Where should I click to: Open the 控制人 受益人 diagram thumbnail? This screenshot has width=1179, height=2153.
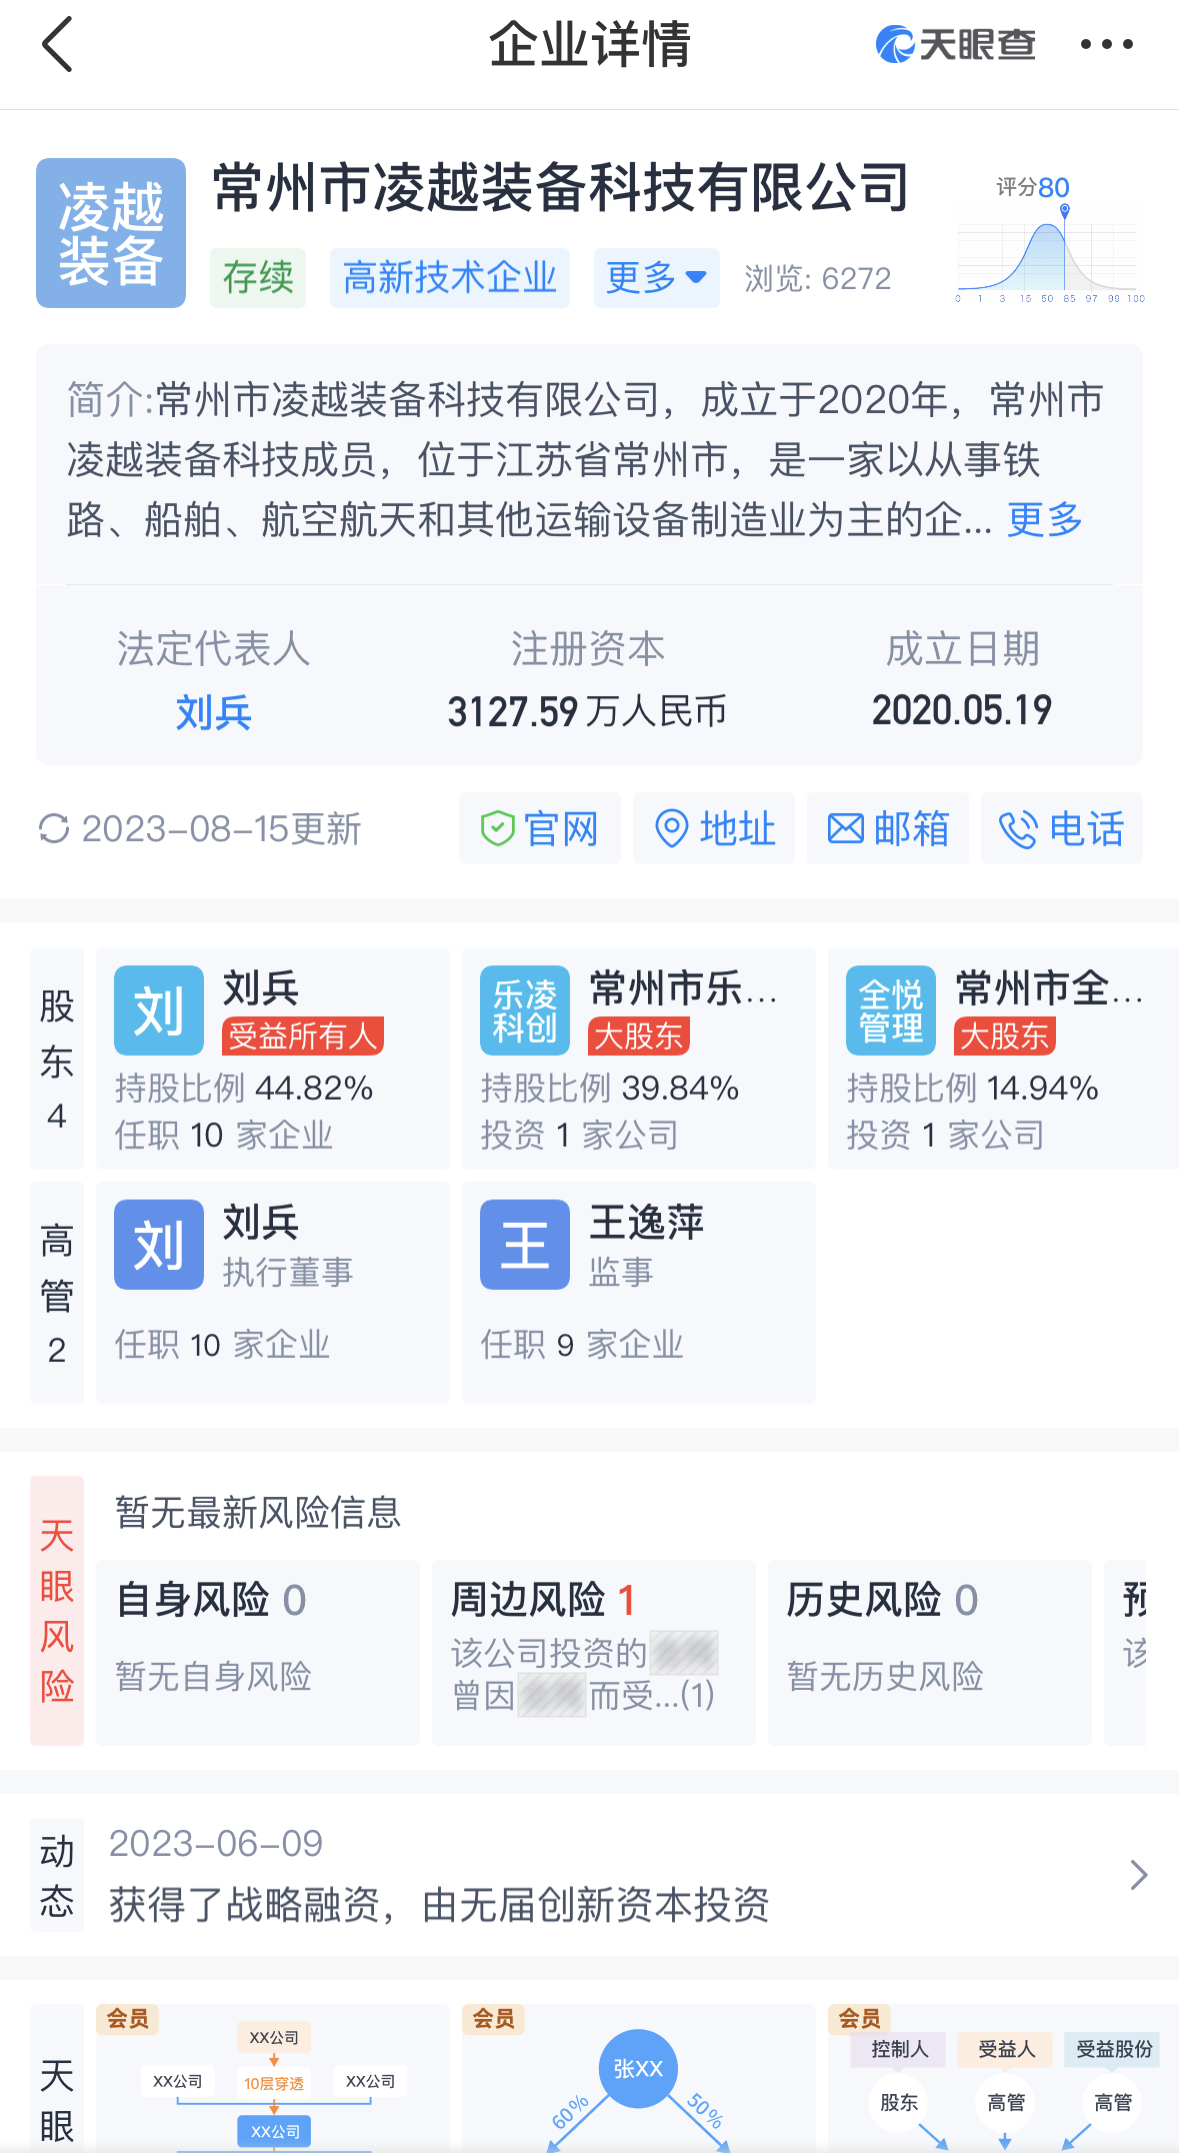click(x=1003, y=2078)
